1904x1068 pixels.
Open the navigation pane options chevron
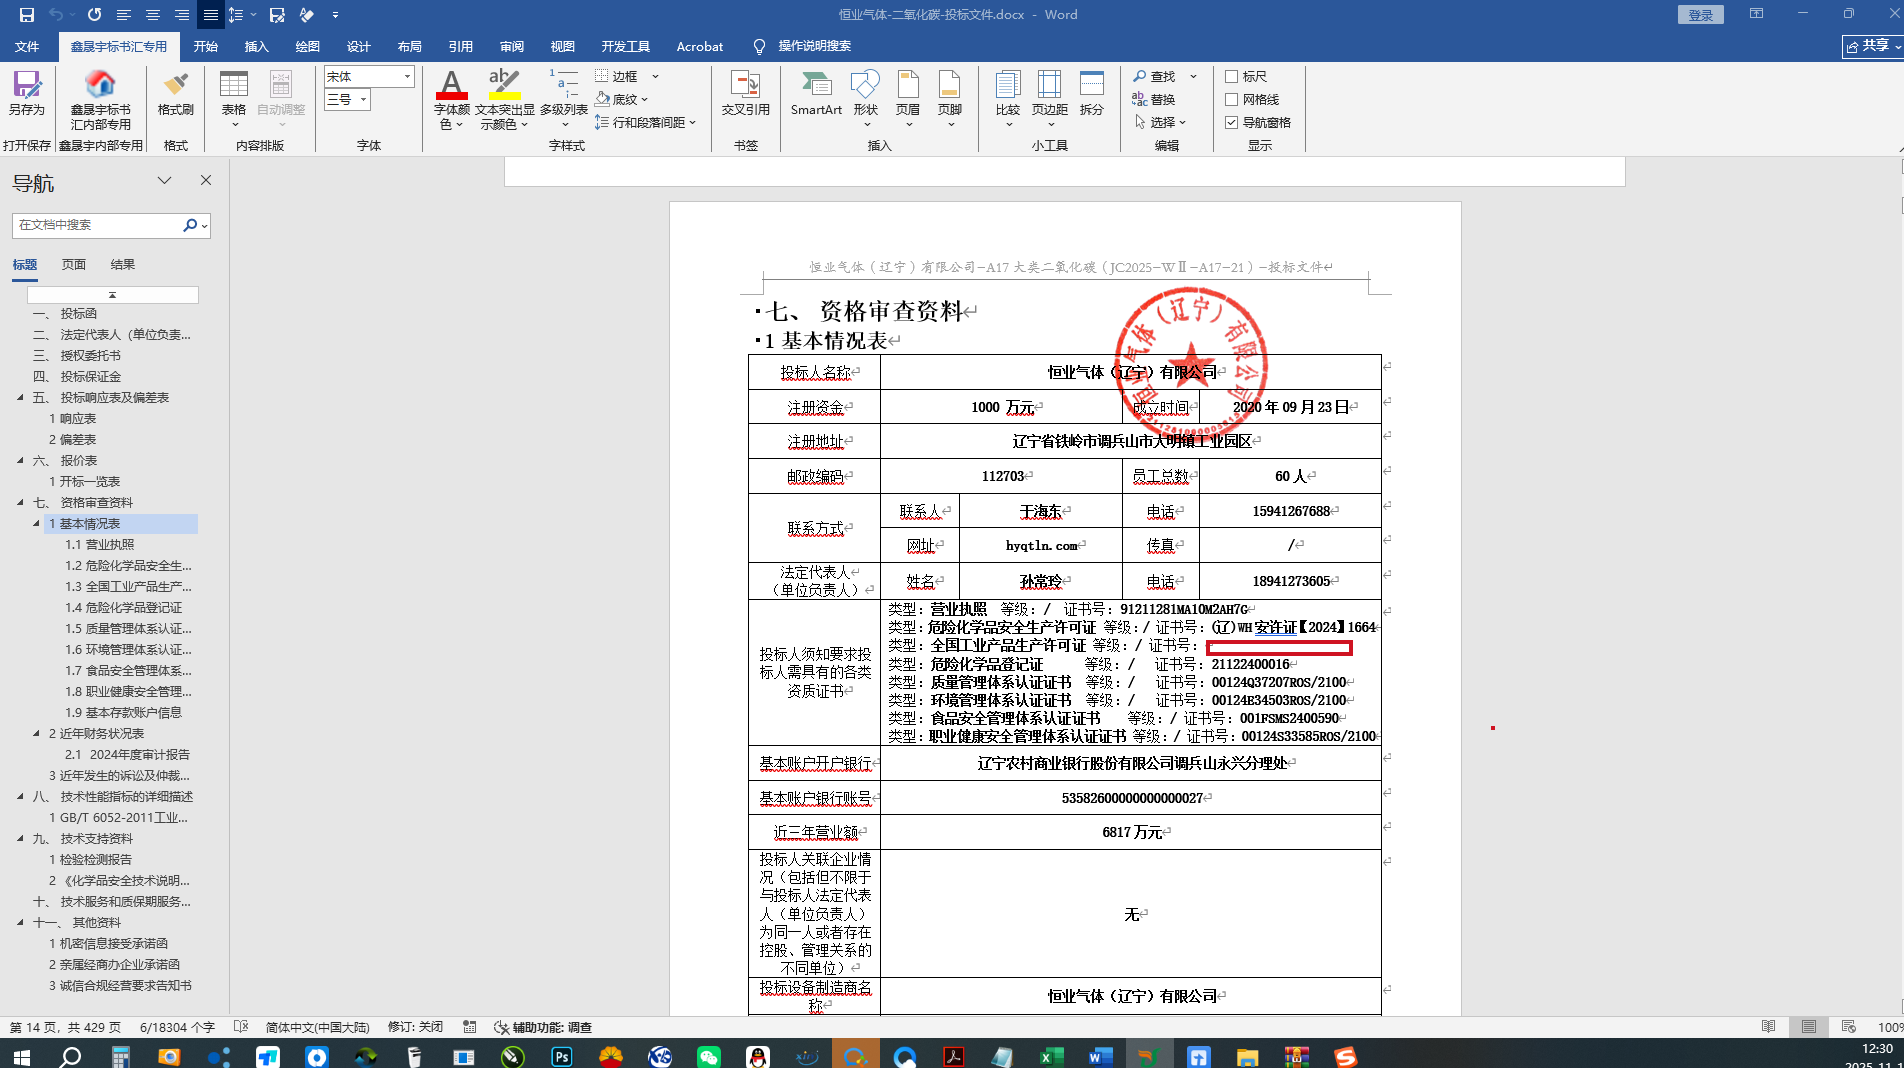pos(165,180)
